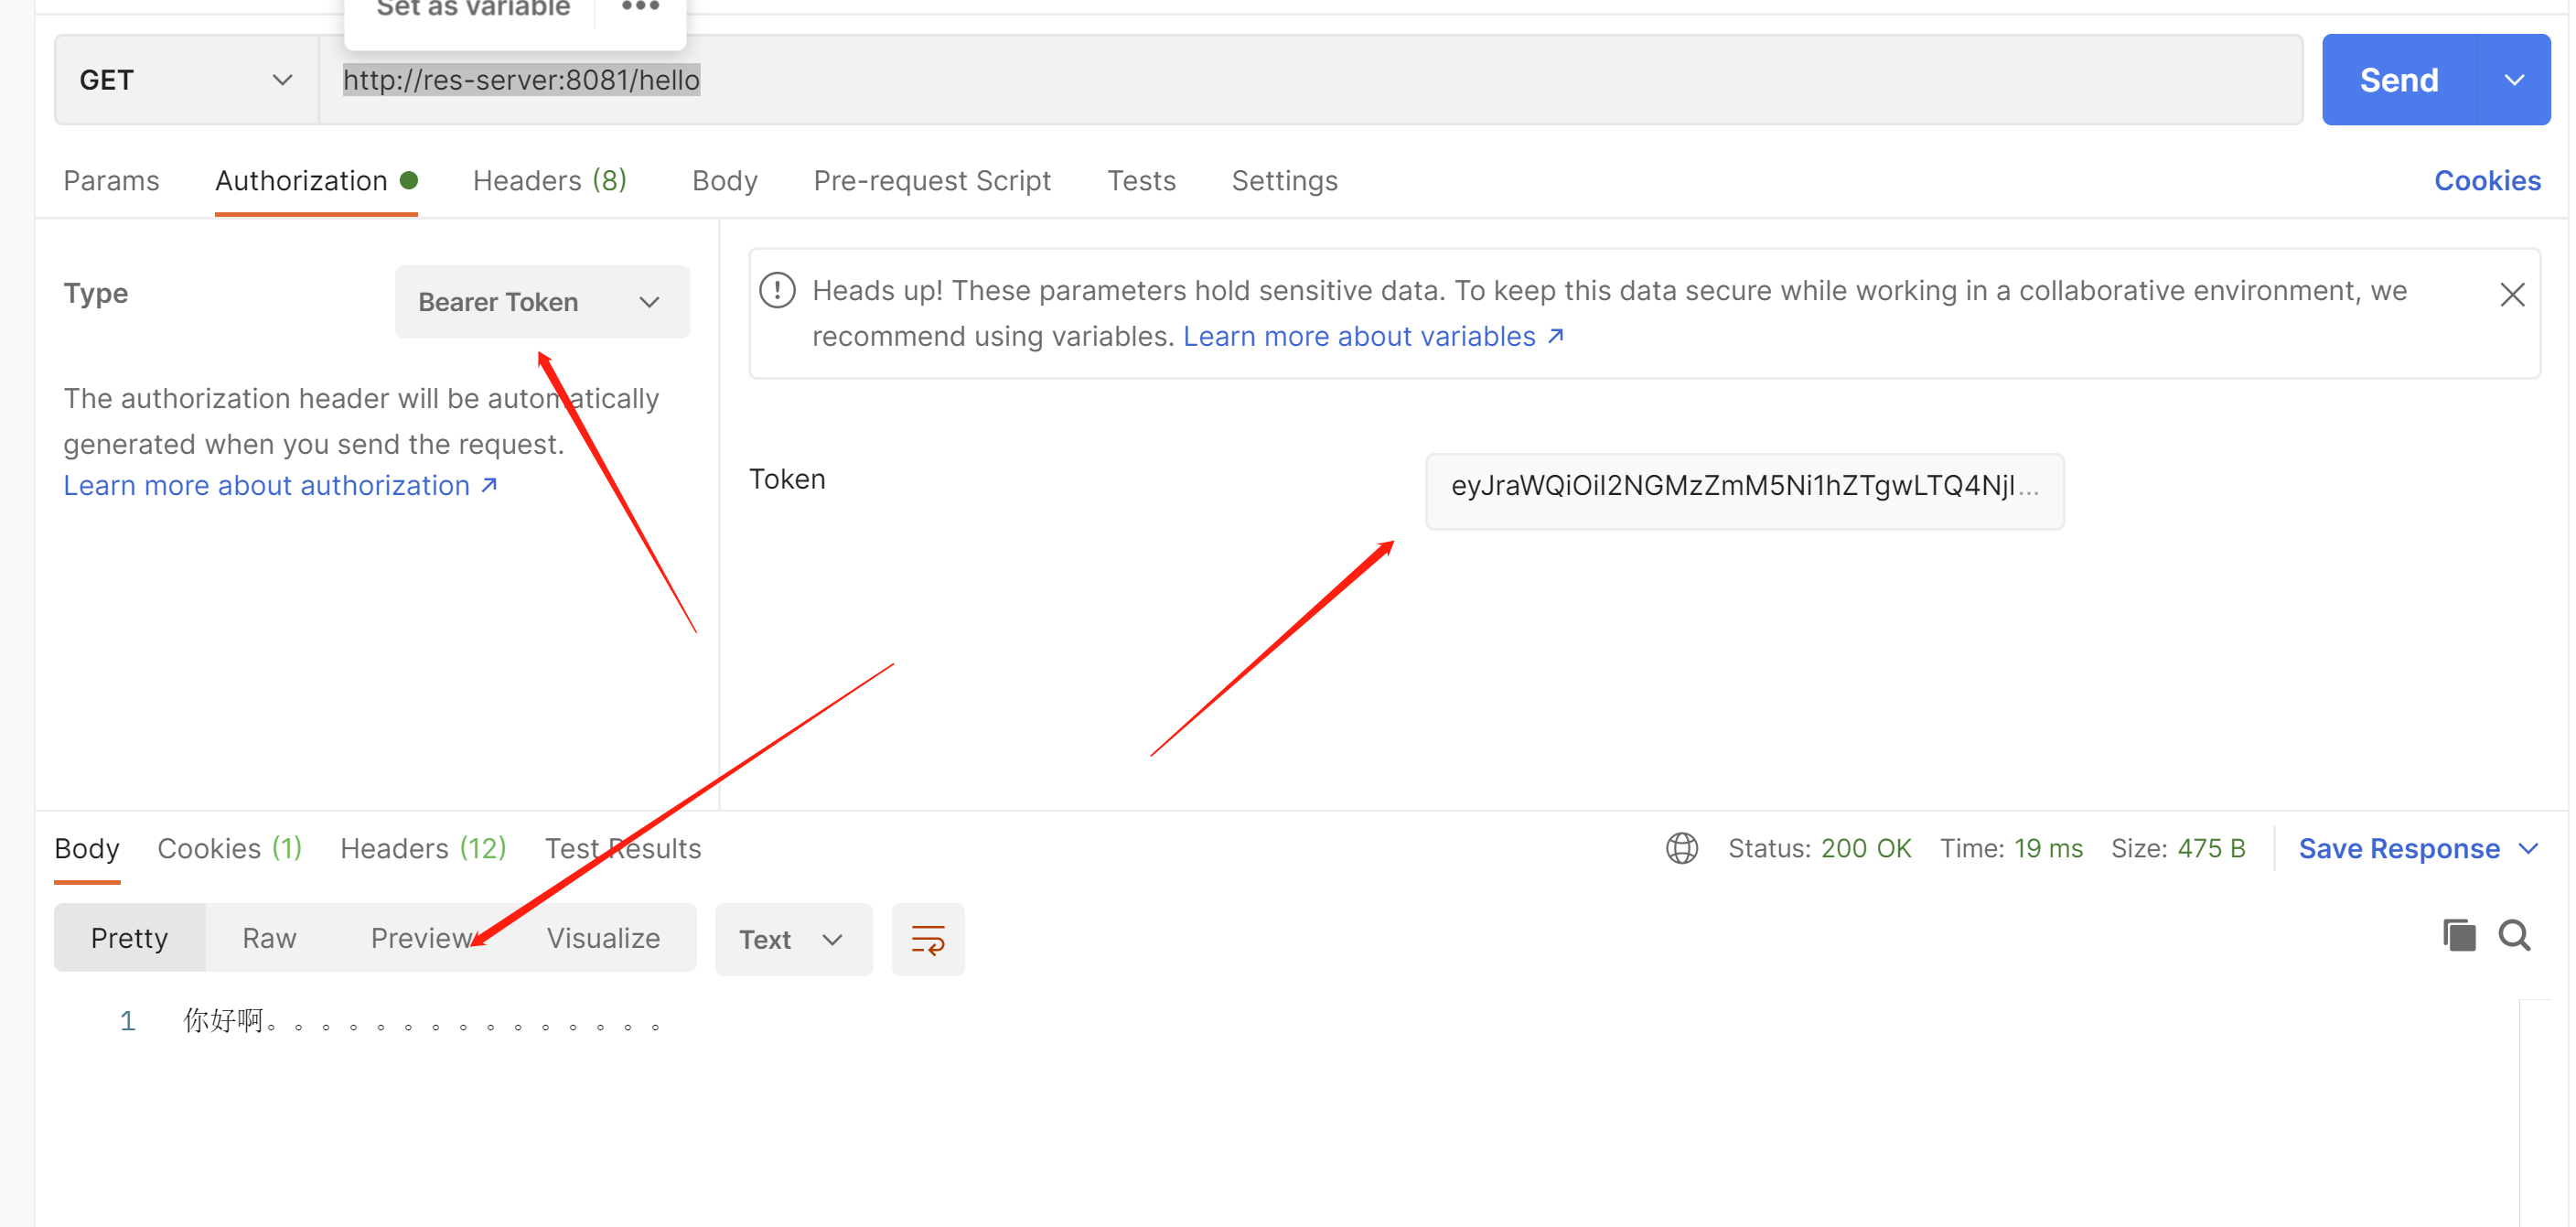Select the Visualize response view
This screenshot has width=2576, height=1227.
coord(602,938)
